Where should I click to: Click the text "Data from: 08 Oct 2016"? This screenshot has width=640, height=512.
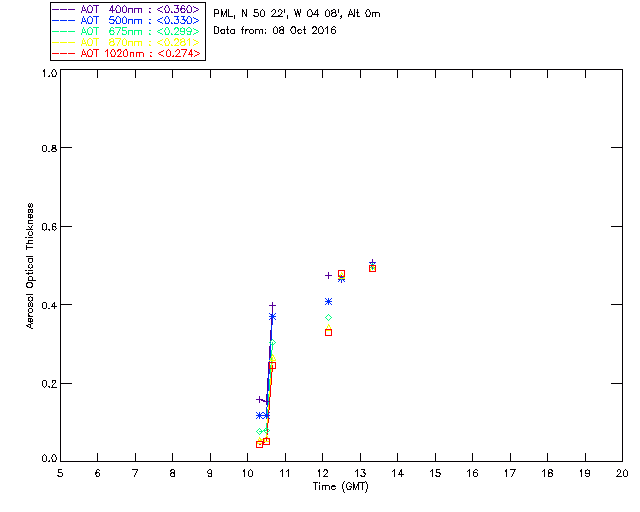(x=275, y=30)
